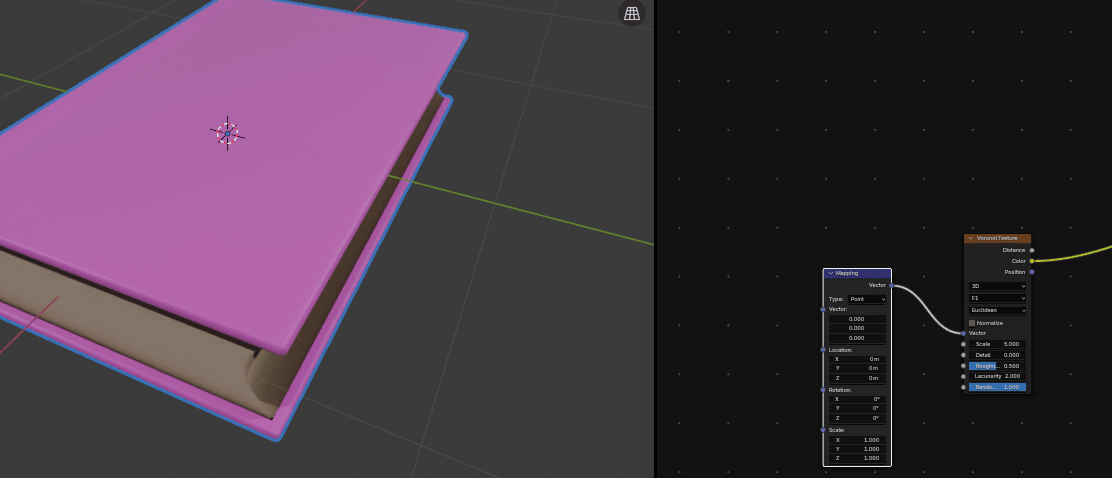Enable the Normalize checkbox
Screen dimensions: 1112x478
[x=972, y=323]
